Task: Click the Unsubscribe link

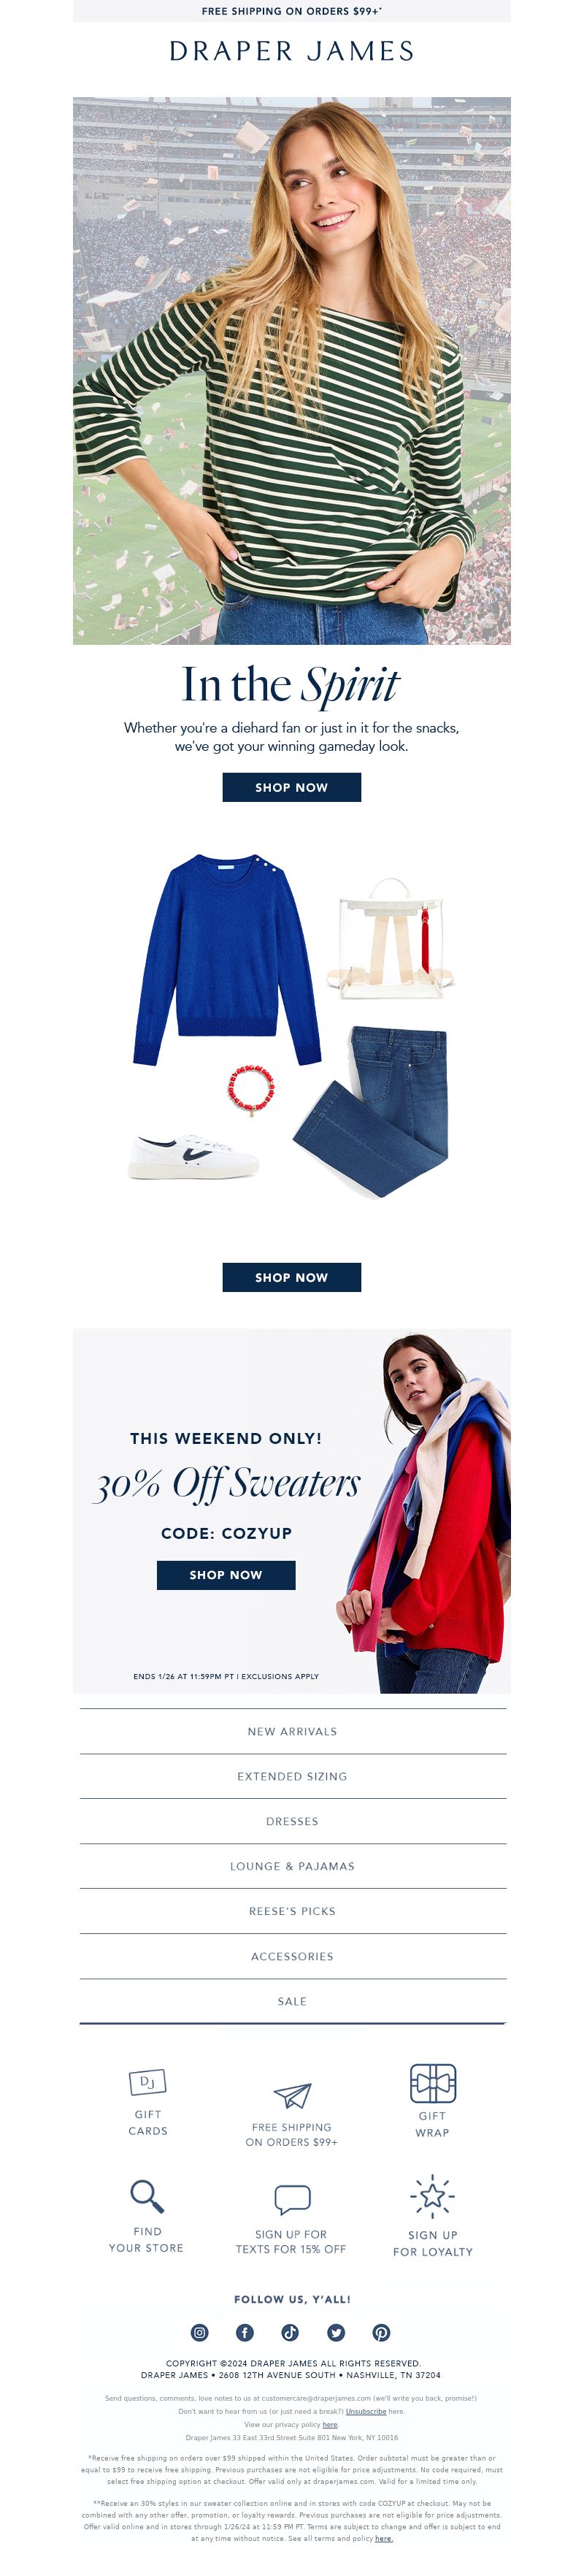Action: click(366, 2411)
